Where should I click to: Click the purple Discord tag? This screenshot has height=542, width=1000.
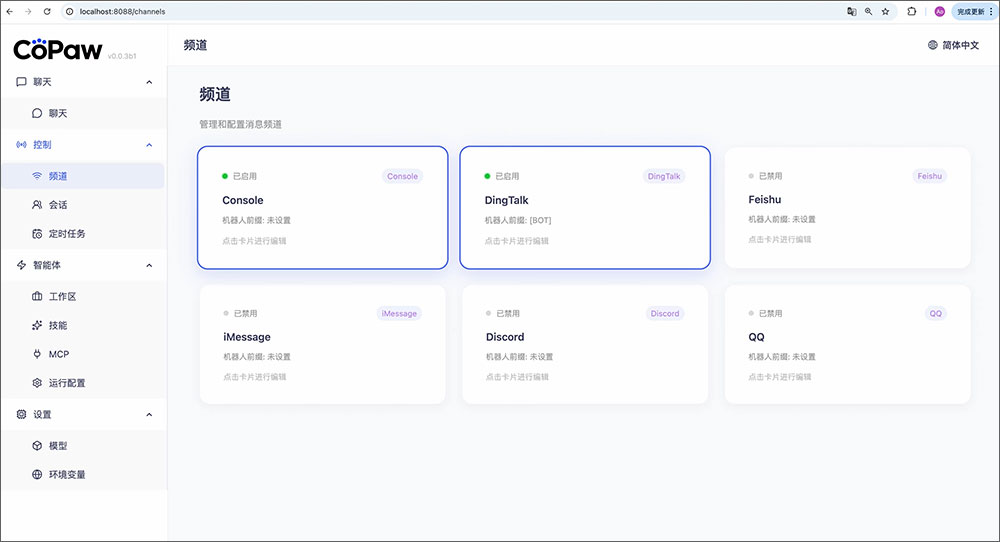coord(665,313)
